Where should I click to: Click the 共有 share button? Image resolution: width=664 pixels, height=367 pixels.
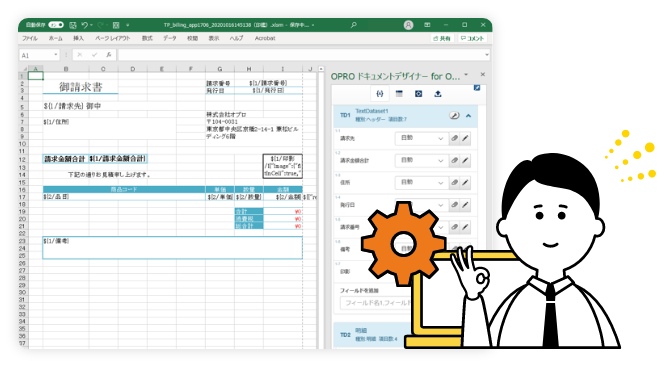[x=442, y=38]
